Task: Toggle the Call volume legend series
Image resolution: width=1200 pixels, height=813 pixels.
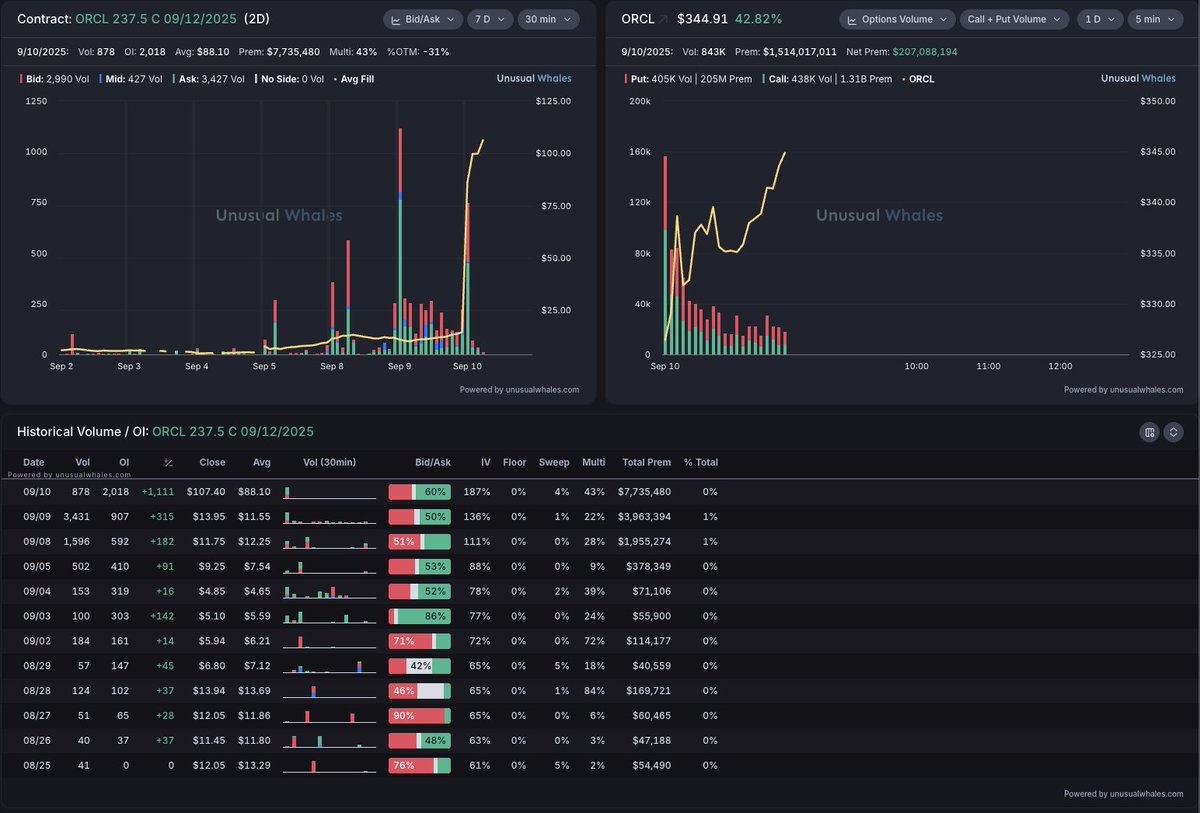Action: (827, 78)
